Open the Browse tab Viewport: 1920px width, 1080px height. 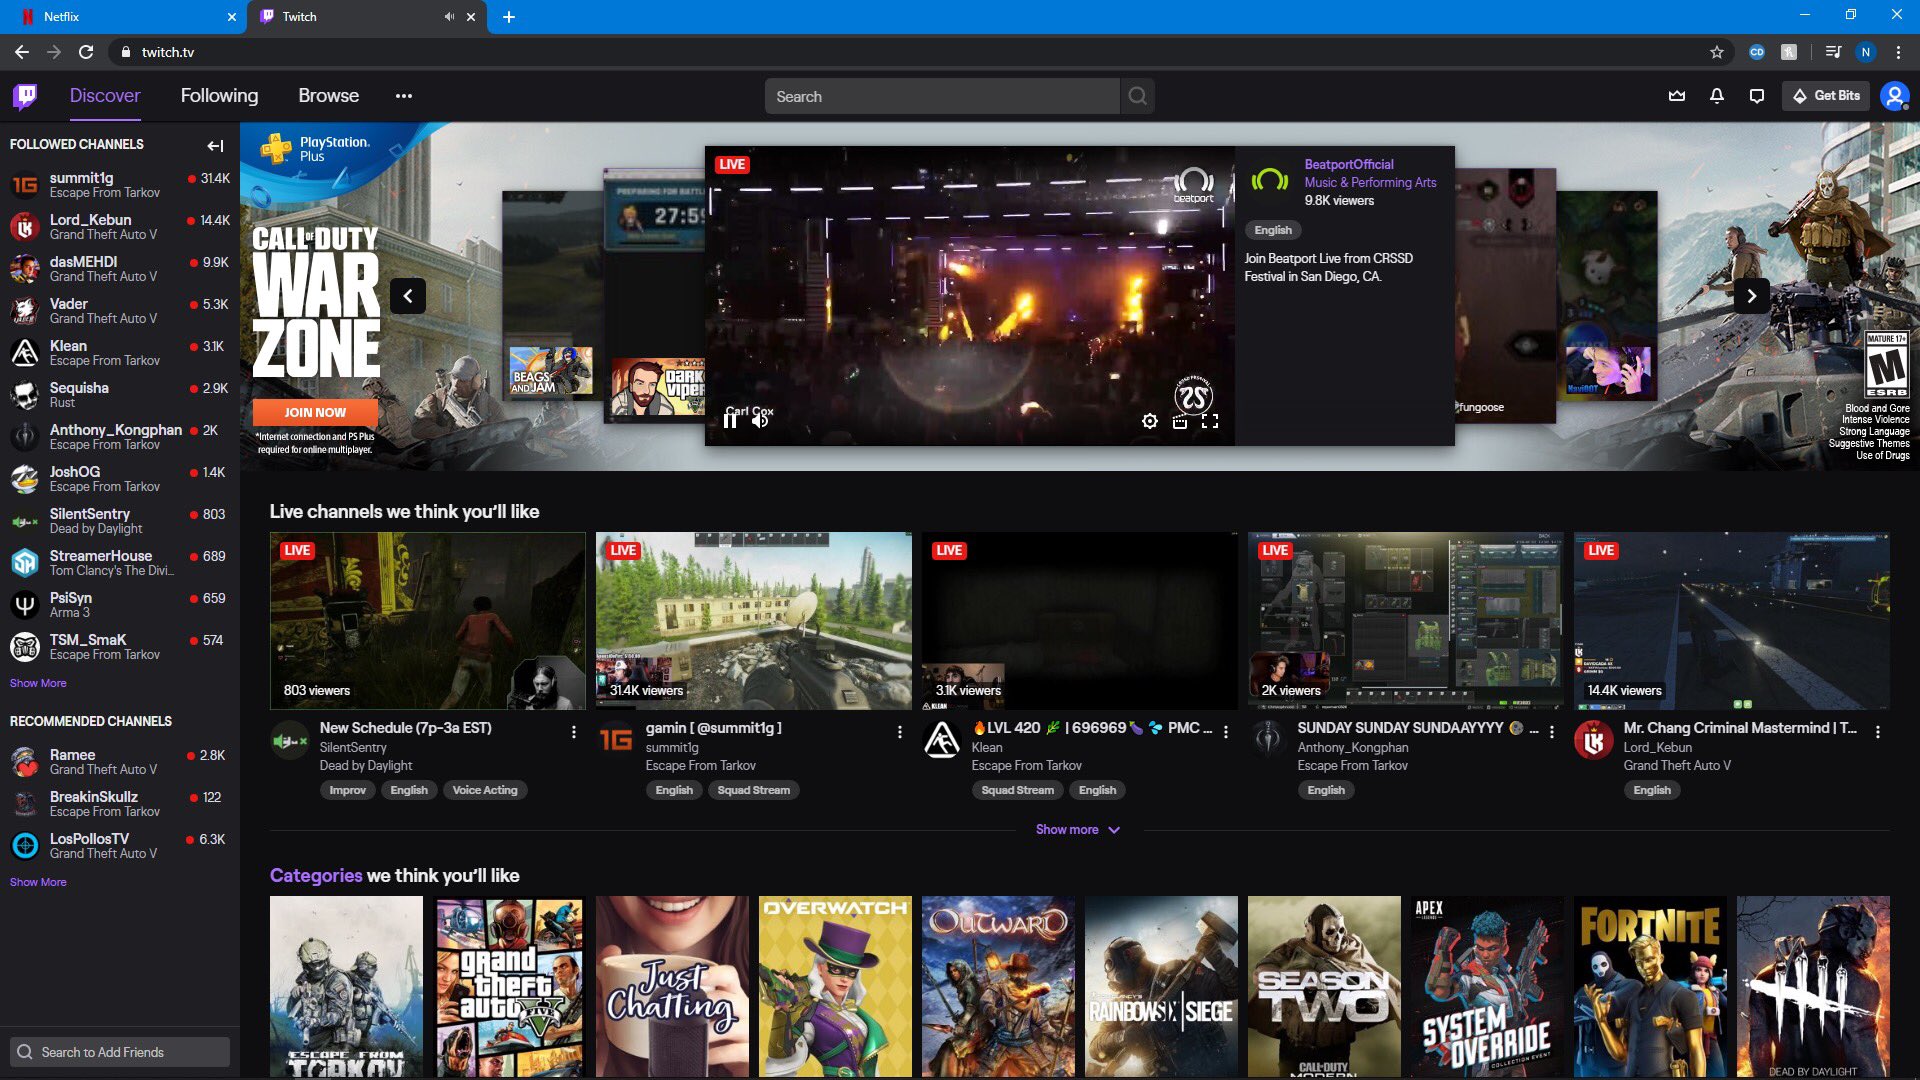(x=328, y=96)
